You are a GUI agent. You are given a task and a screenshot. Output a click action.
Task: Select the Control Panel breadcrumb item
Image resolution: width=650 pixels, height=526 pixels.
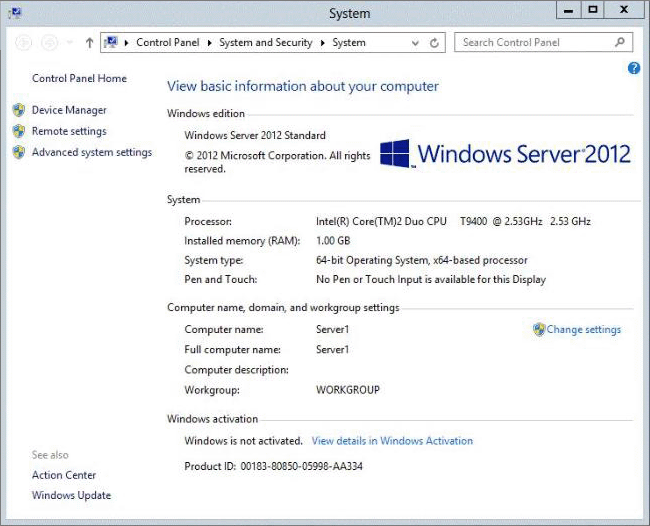(x=168, y=43)
